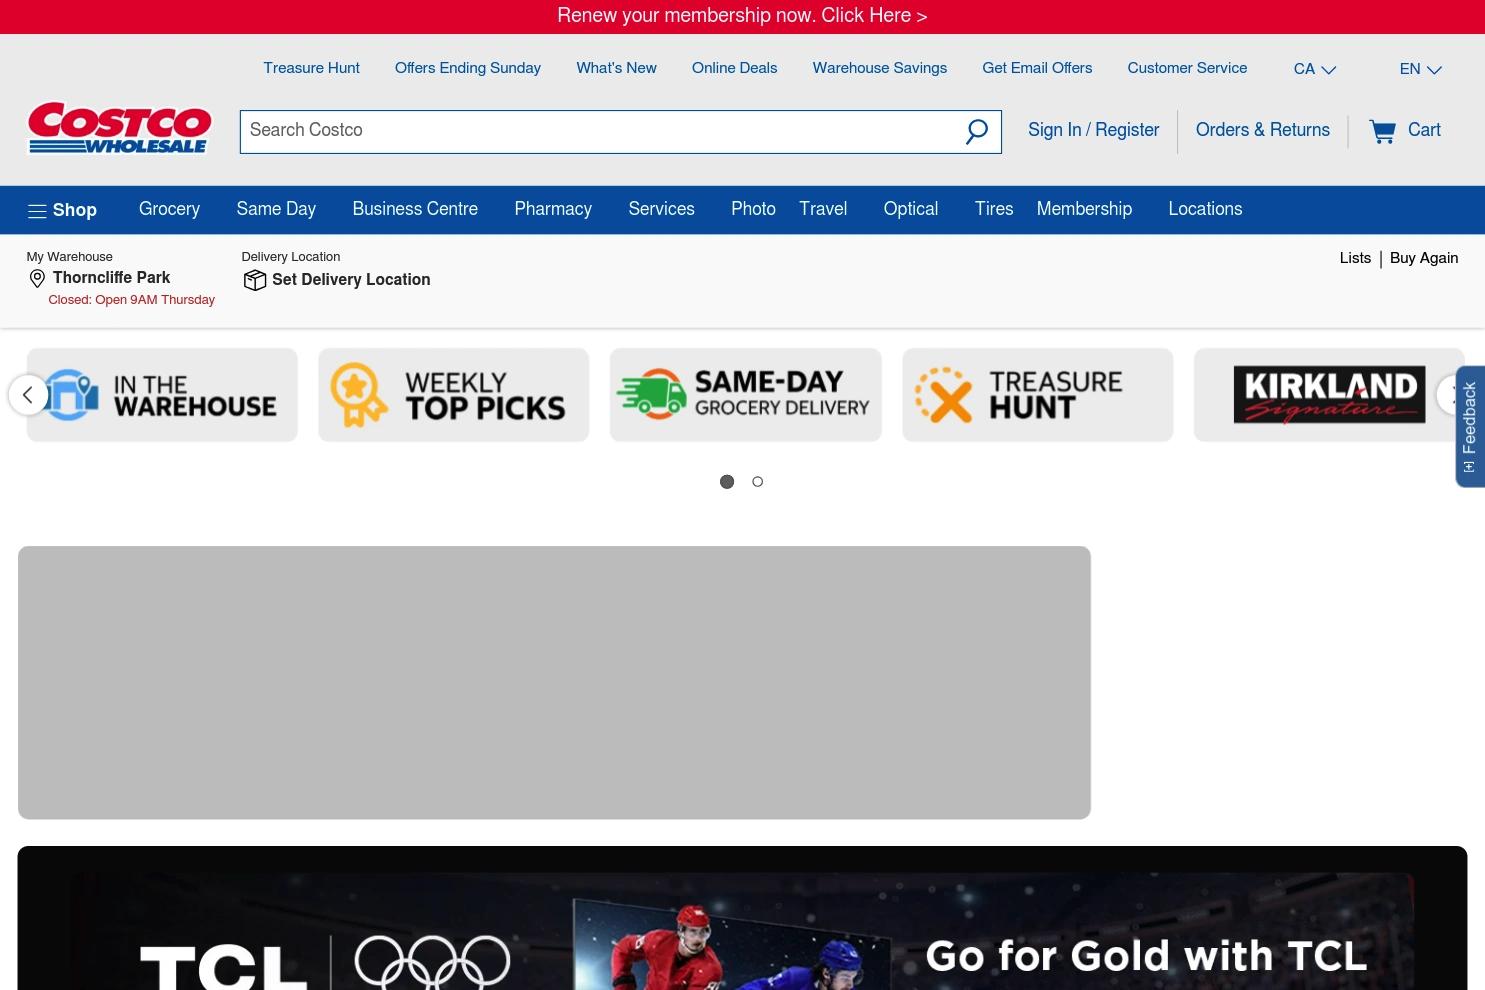Open the Lists link

pyautogui.click(x=1355, y=258)
